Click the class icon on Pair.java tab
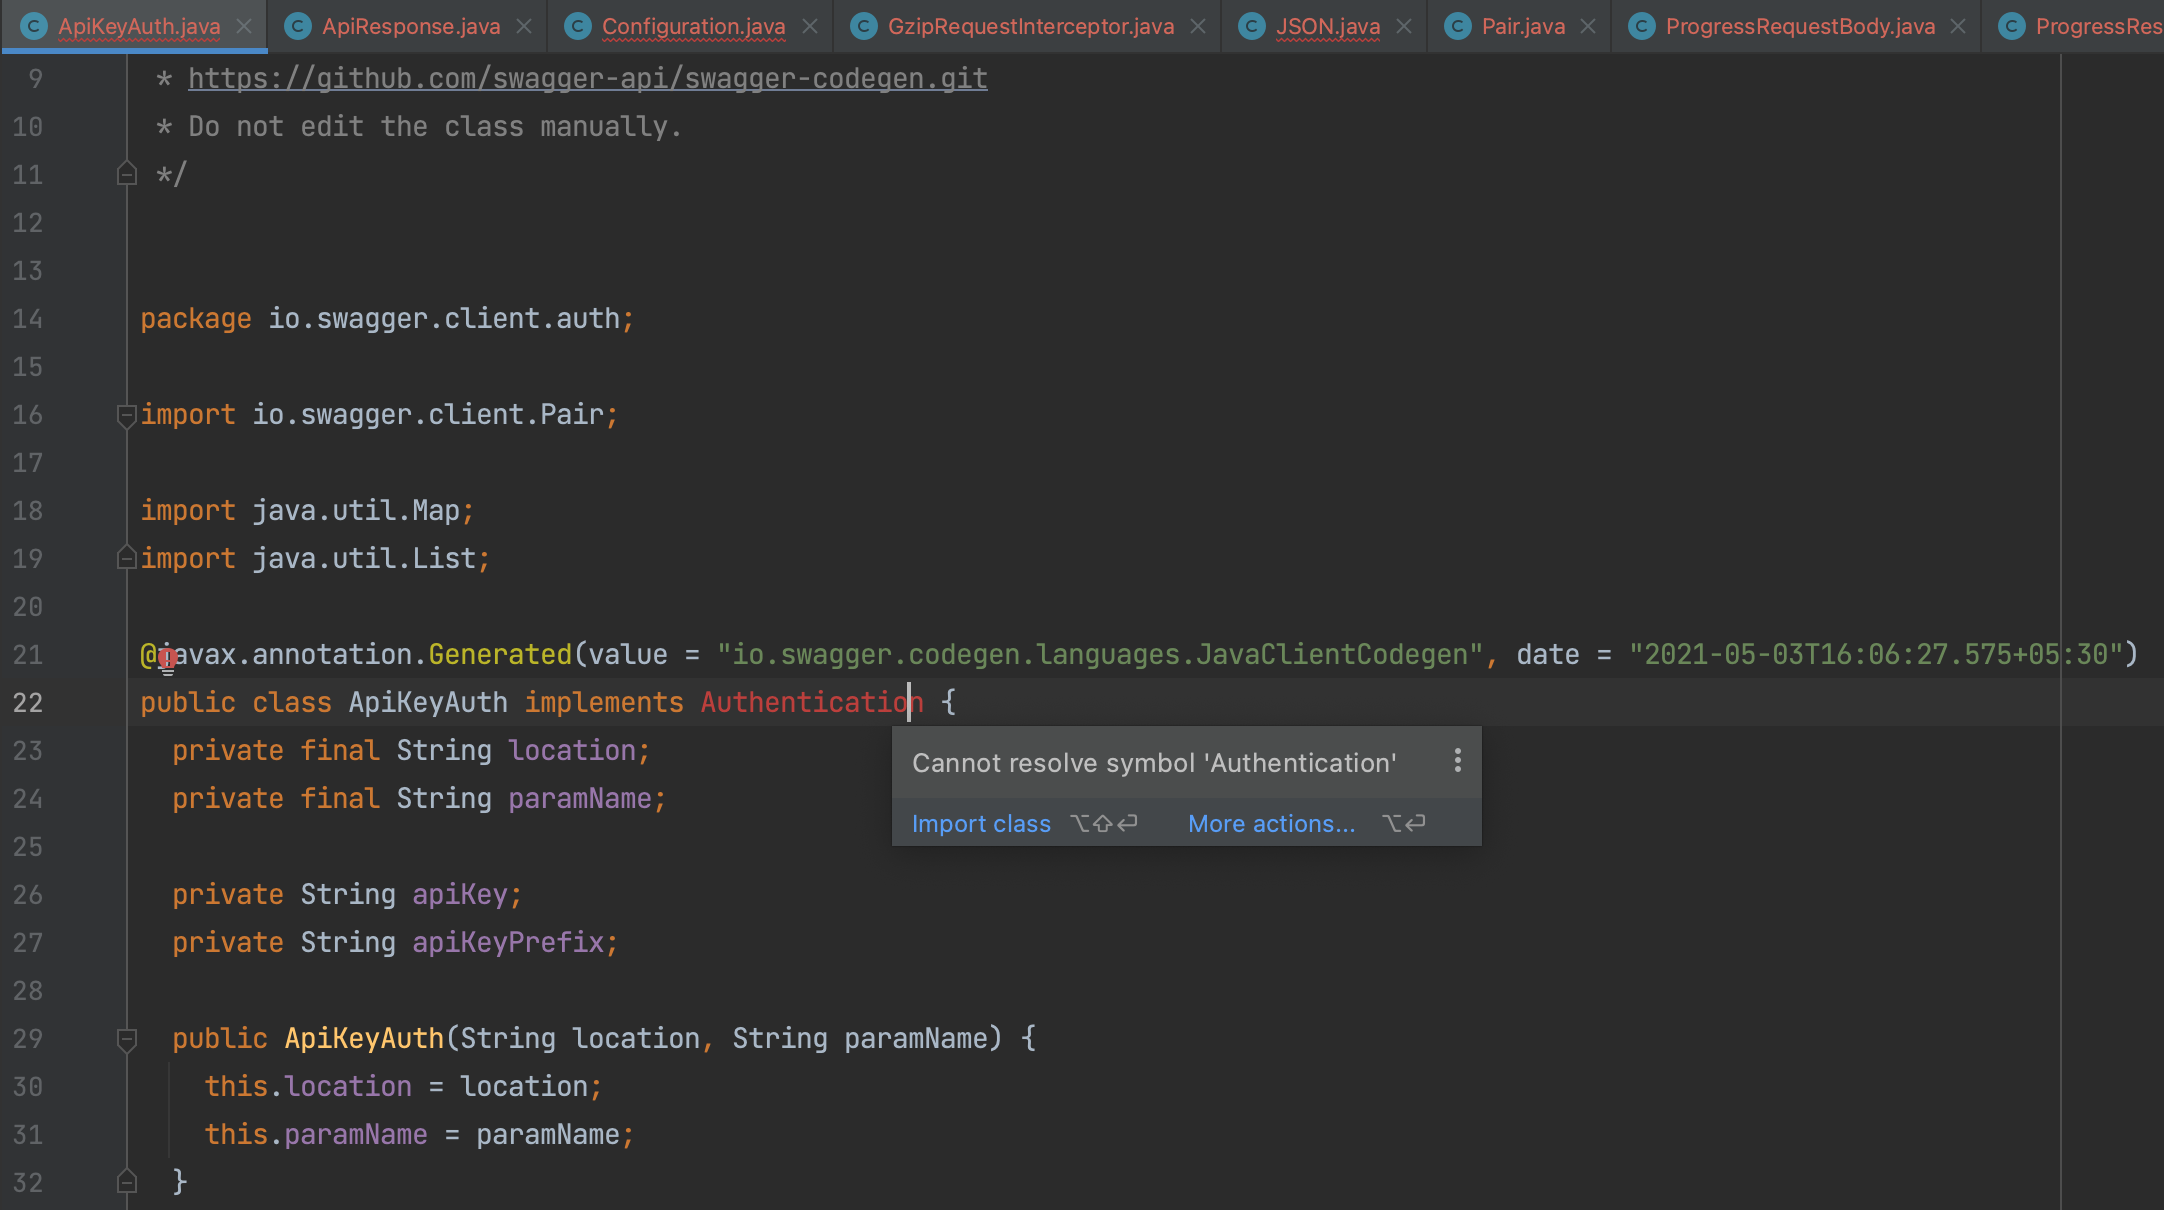 1457,26
